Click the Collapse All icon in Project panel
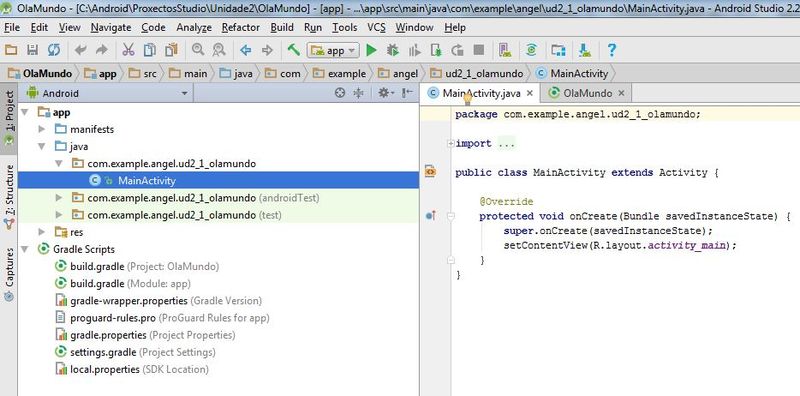The image size is (800, 396). 359,93
